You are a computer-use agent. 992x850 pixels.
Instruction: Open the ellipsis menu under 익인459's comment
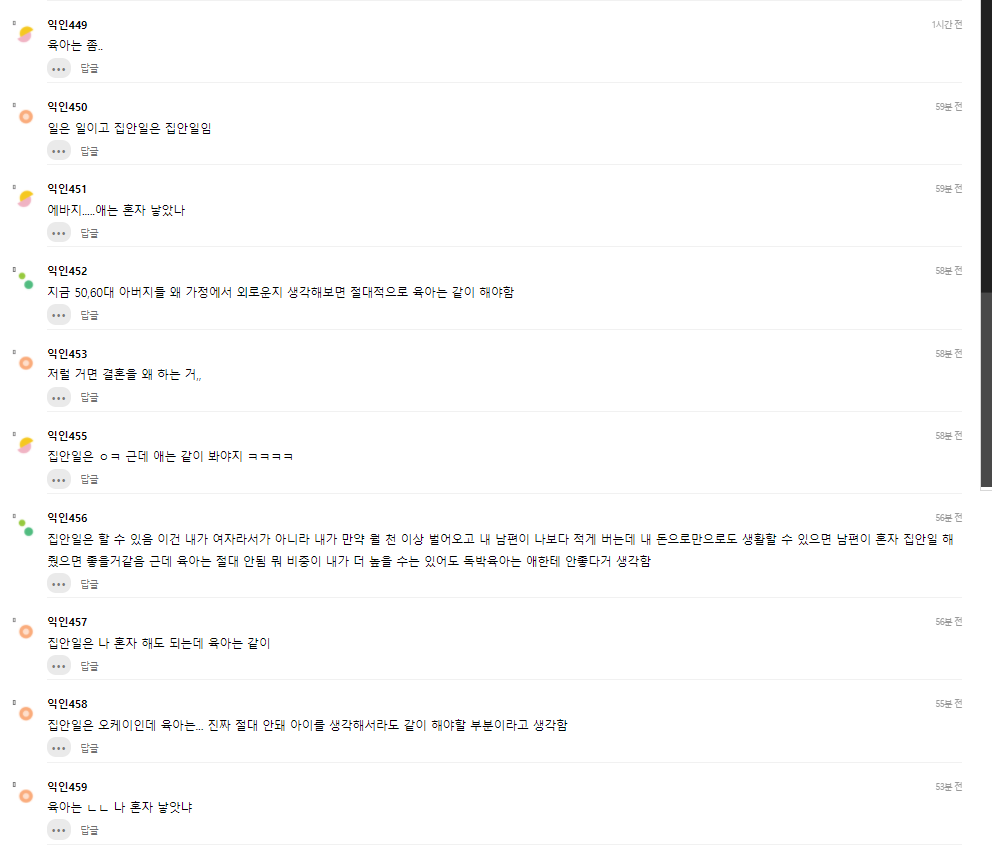(x=59, y=830)
